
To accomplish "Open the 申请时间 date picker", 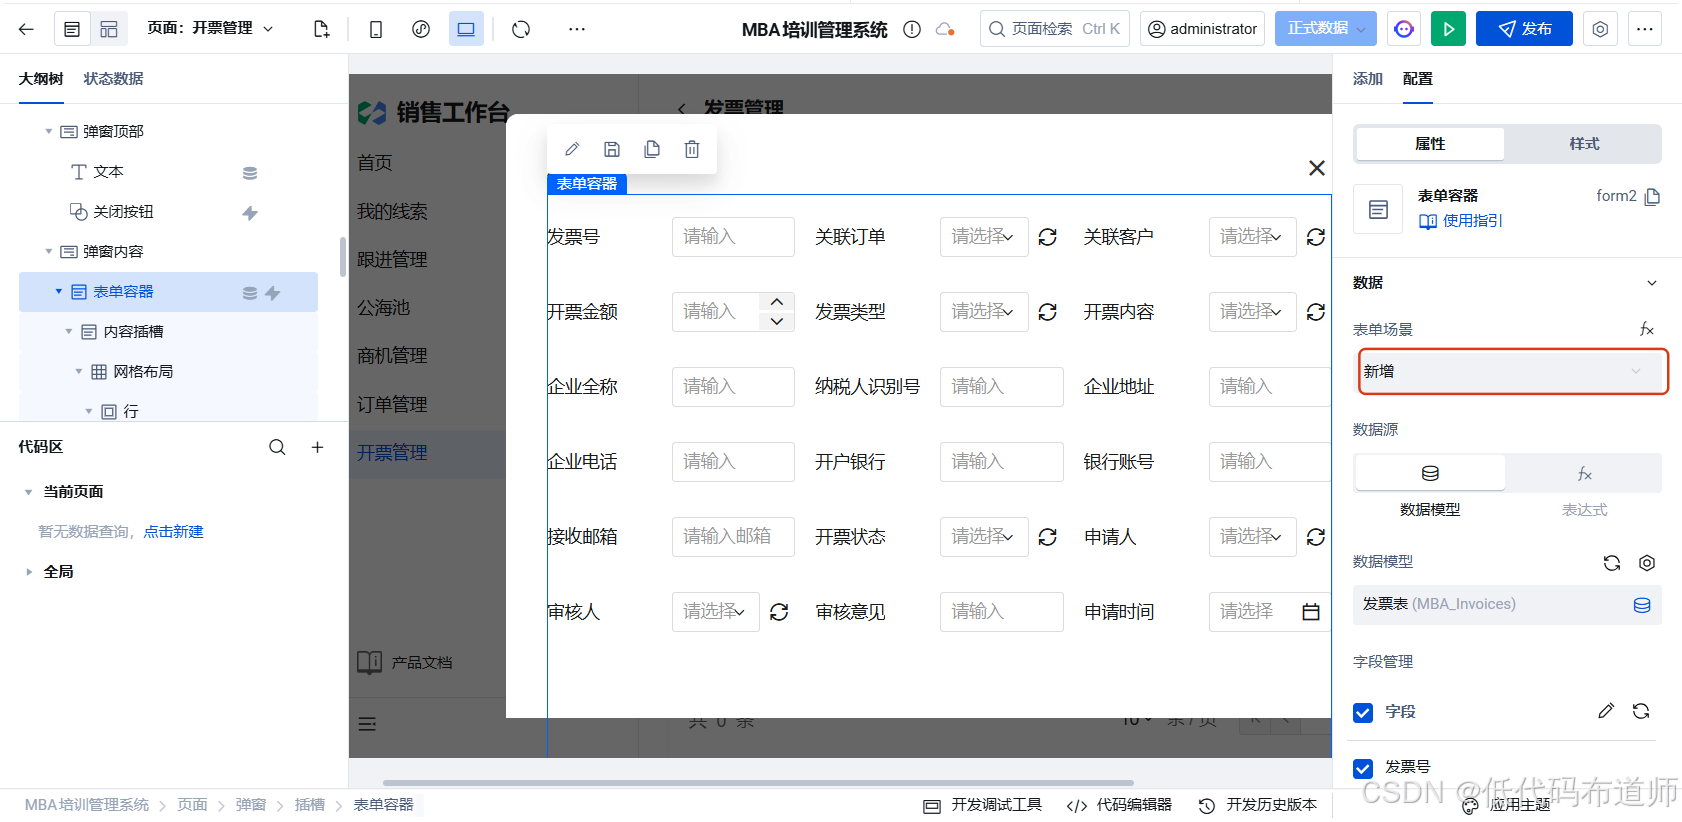I will (x=1270, y=612).
